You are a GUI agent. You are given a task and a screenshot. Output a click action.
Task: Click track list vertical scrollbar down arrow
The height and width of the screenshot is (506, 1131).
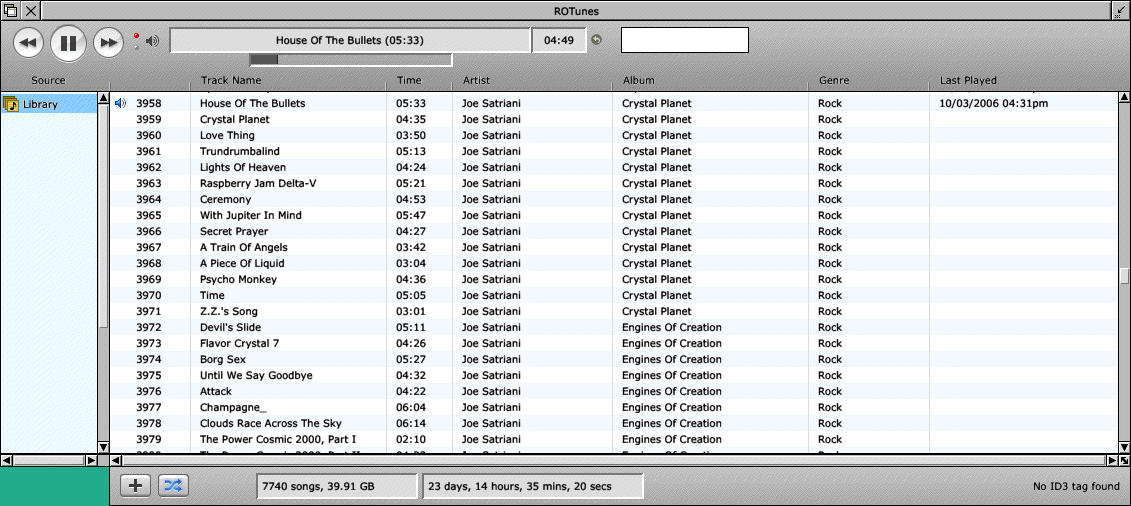[1124, 448]
